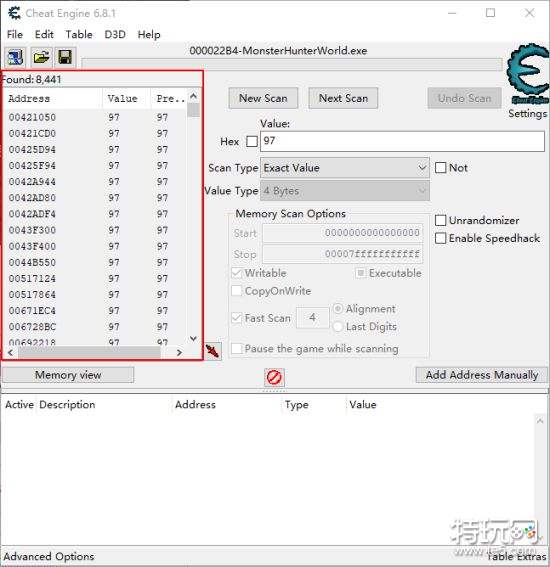Tick Enable Speedhack checkbox

coord(440,238)
